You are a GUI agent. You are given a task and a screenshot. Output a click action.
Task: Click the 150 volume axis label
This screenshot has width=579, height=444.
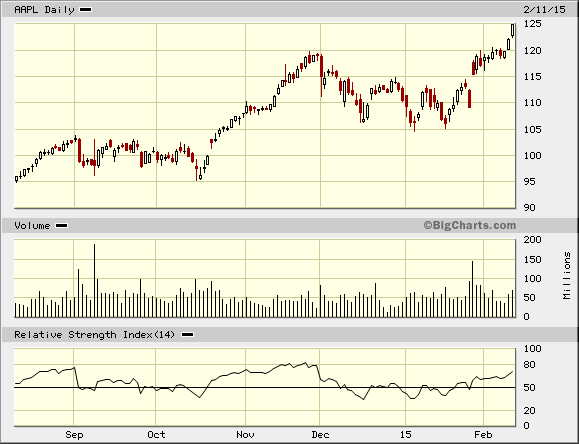pyautogui.click(x=532, y=260)
